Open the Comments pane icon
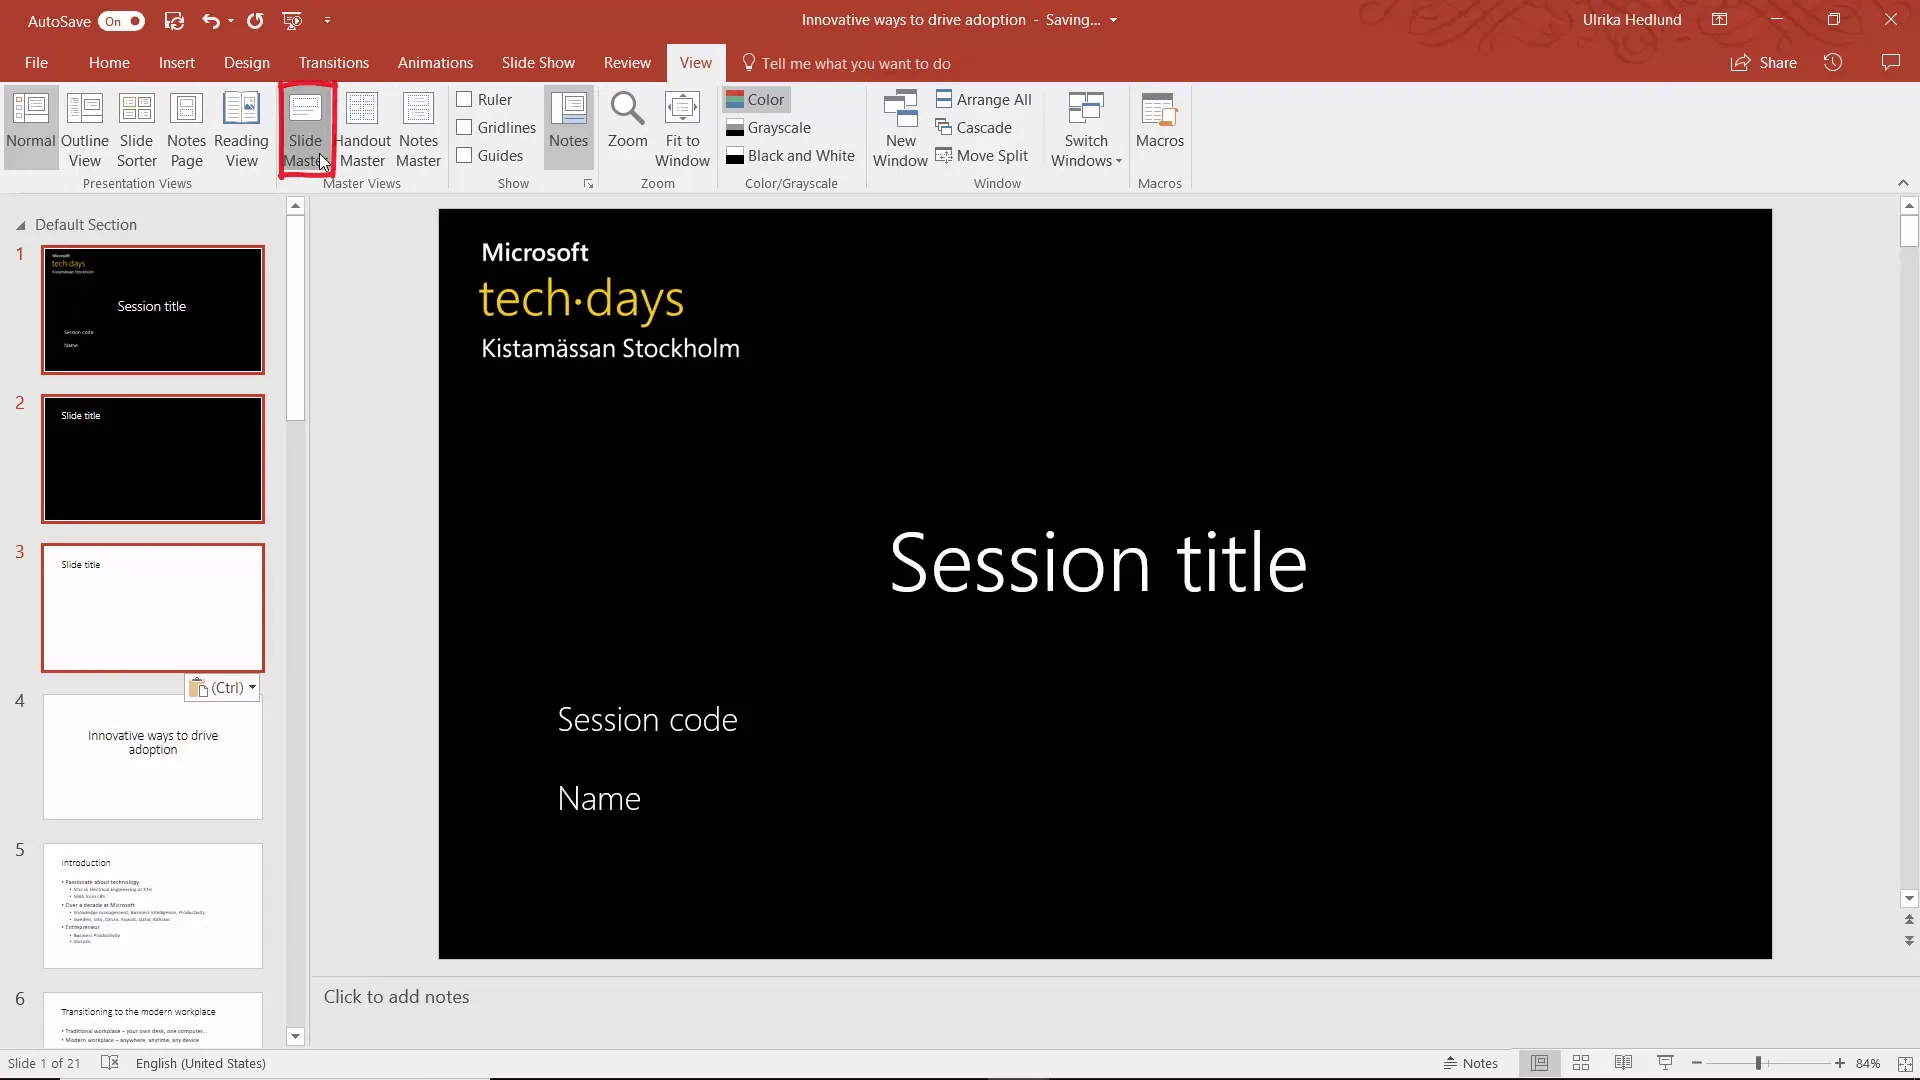This screenshot has height=1080, width=1920. tap(1890, 62)
